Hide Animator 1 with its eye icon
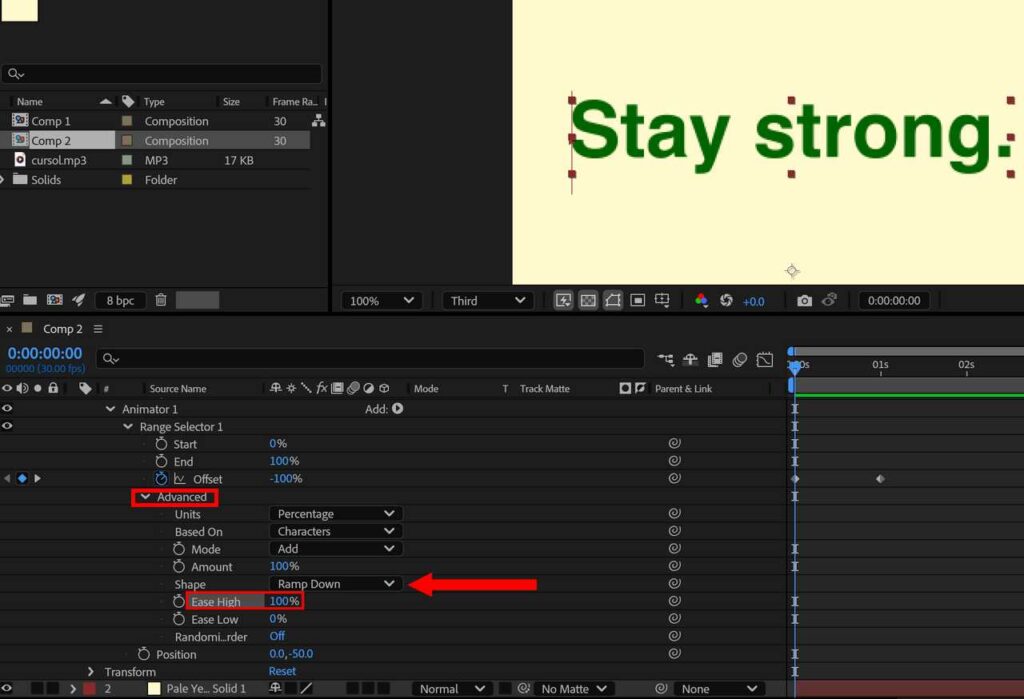1024x699 pixels. (x=7, y=408)
